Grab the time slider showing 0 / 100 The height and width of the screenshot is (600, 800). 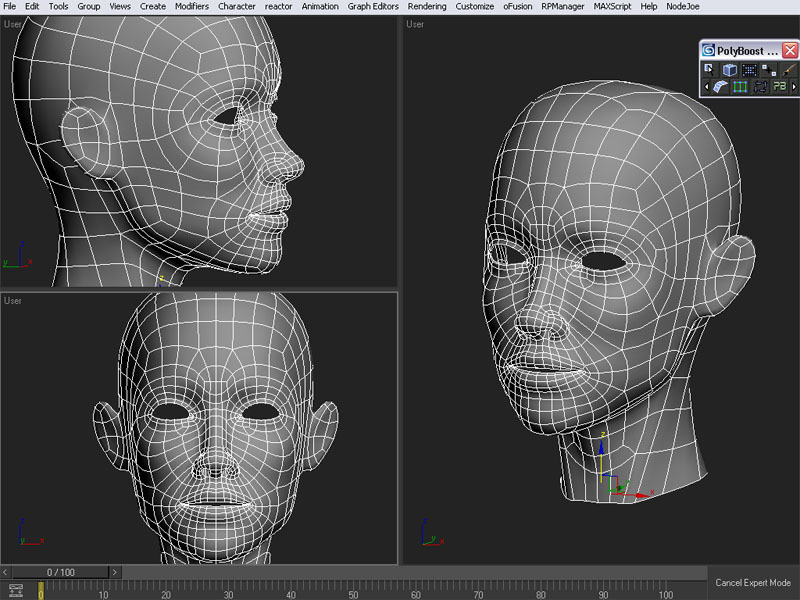(60, 572)
